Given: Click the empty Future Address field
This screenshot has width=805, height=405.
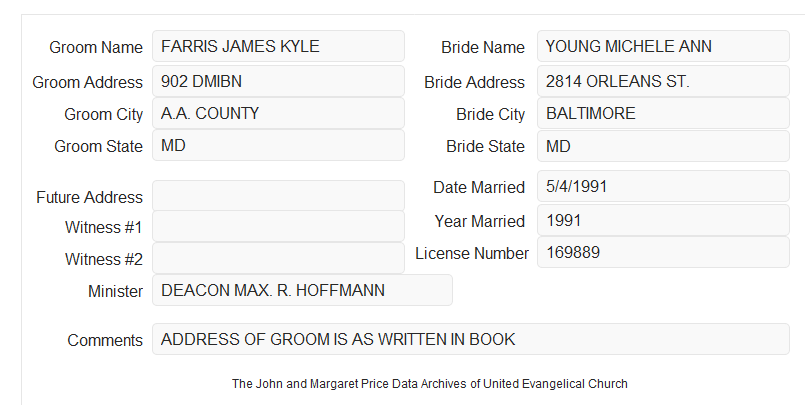Looking at the screenshot, I should point(278,196).
